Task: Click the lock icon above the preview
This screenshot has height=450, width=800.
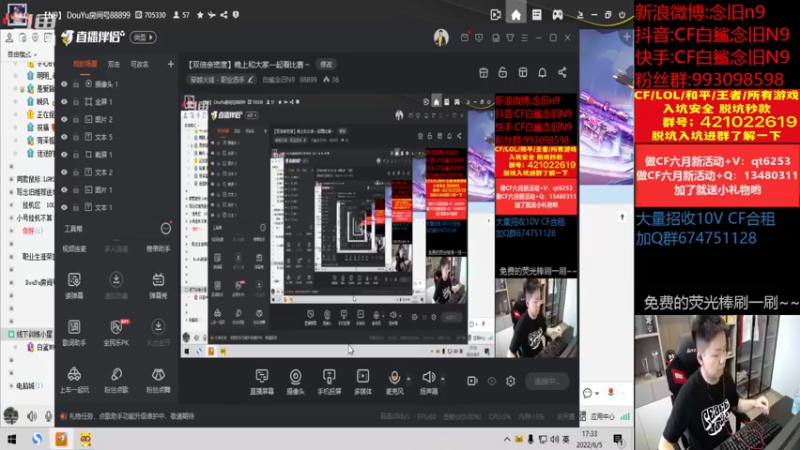Action: [503, 72]
